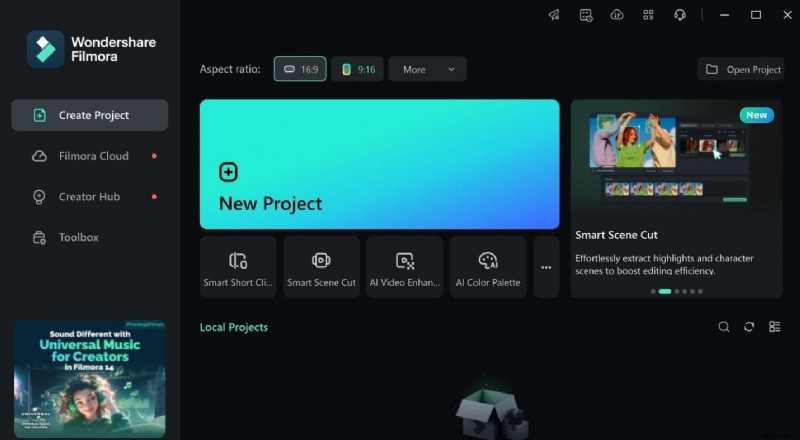Click the Smart Scene Cut preview thumbnail
The height and width of the screenshot is (440, 800).
[x=669, y=158]
